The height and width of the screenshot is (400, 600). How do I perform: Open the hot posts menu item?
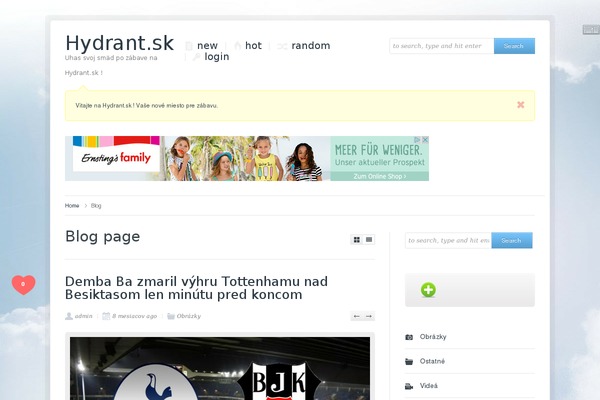click(253, 46)
